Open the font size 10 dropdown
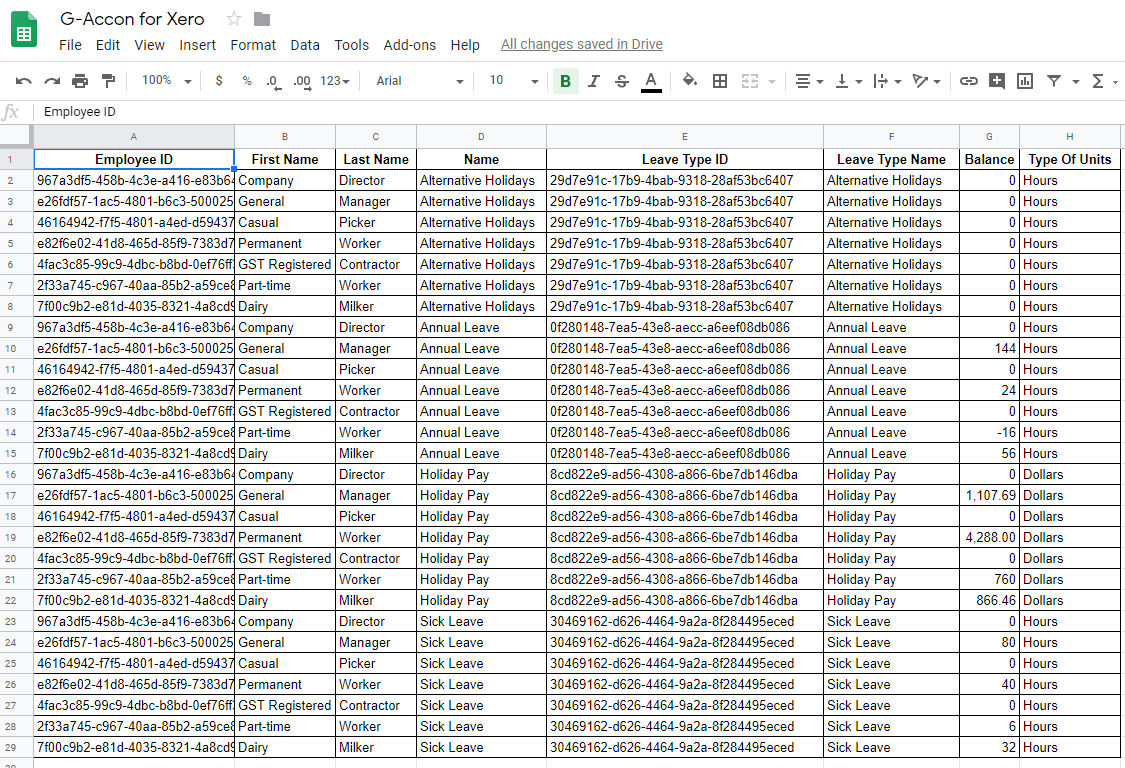 pyautogui.click(x=514, y=81)
